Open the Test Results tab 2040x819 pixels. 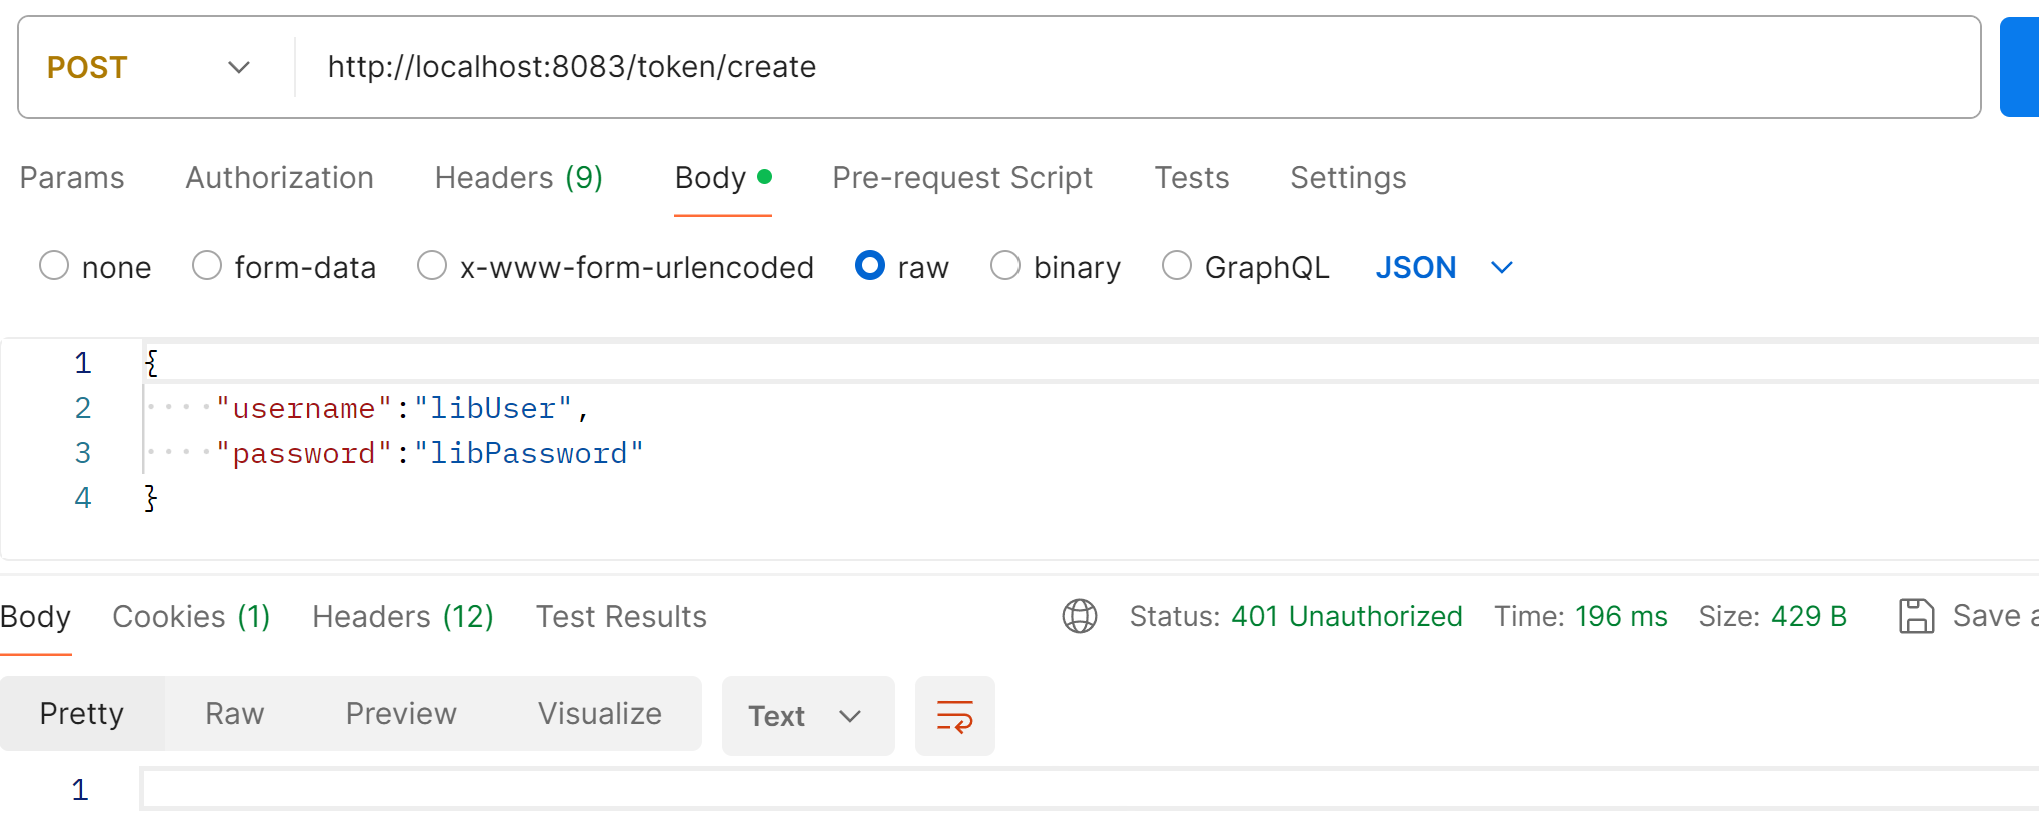621,617
